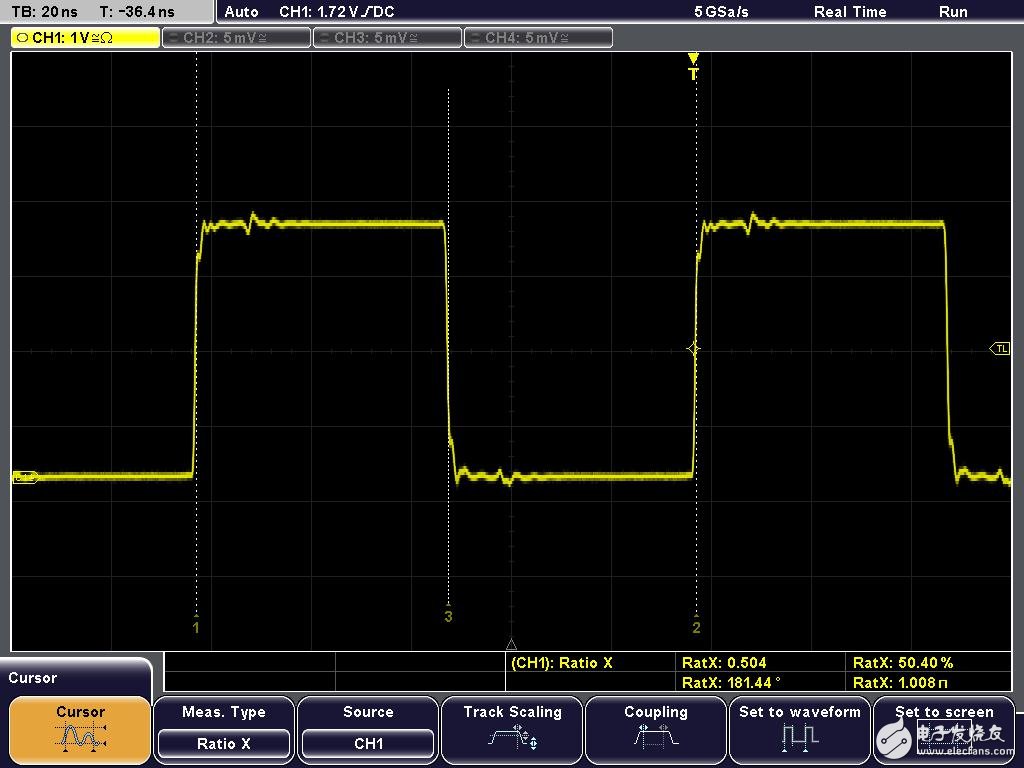Viewport: 1024px width, 768px height.
Task: Toggle the Cursor softkey on
Action: (80, 729)
